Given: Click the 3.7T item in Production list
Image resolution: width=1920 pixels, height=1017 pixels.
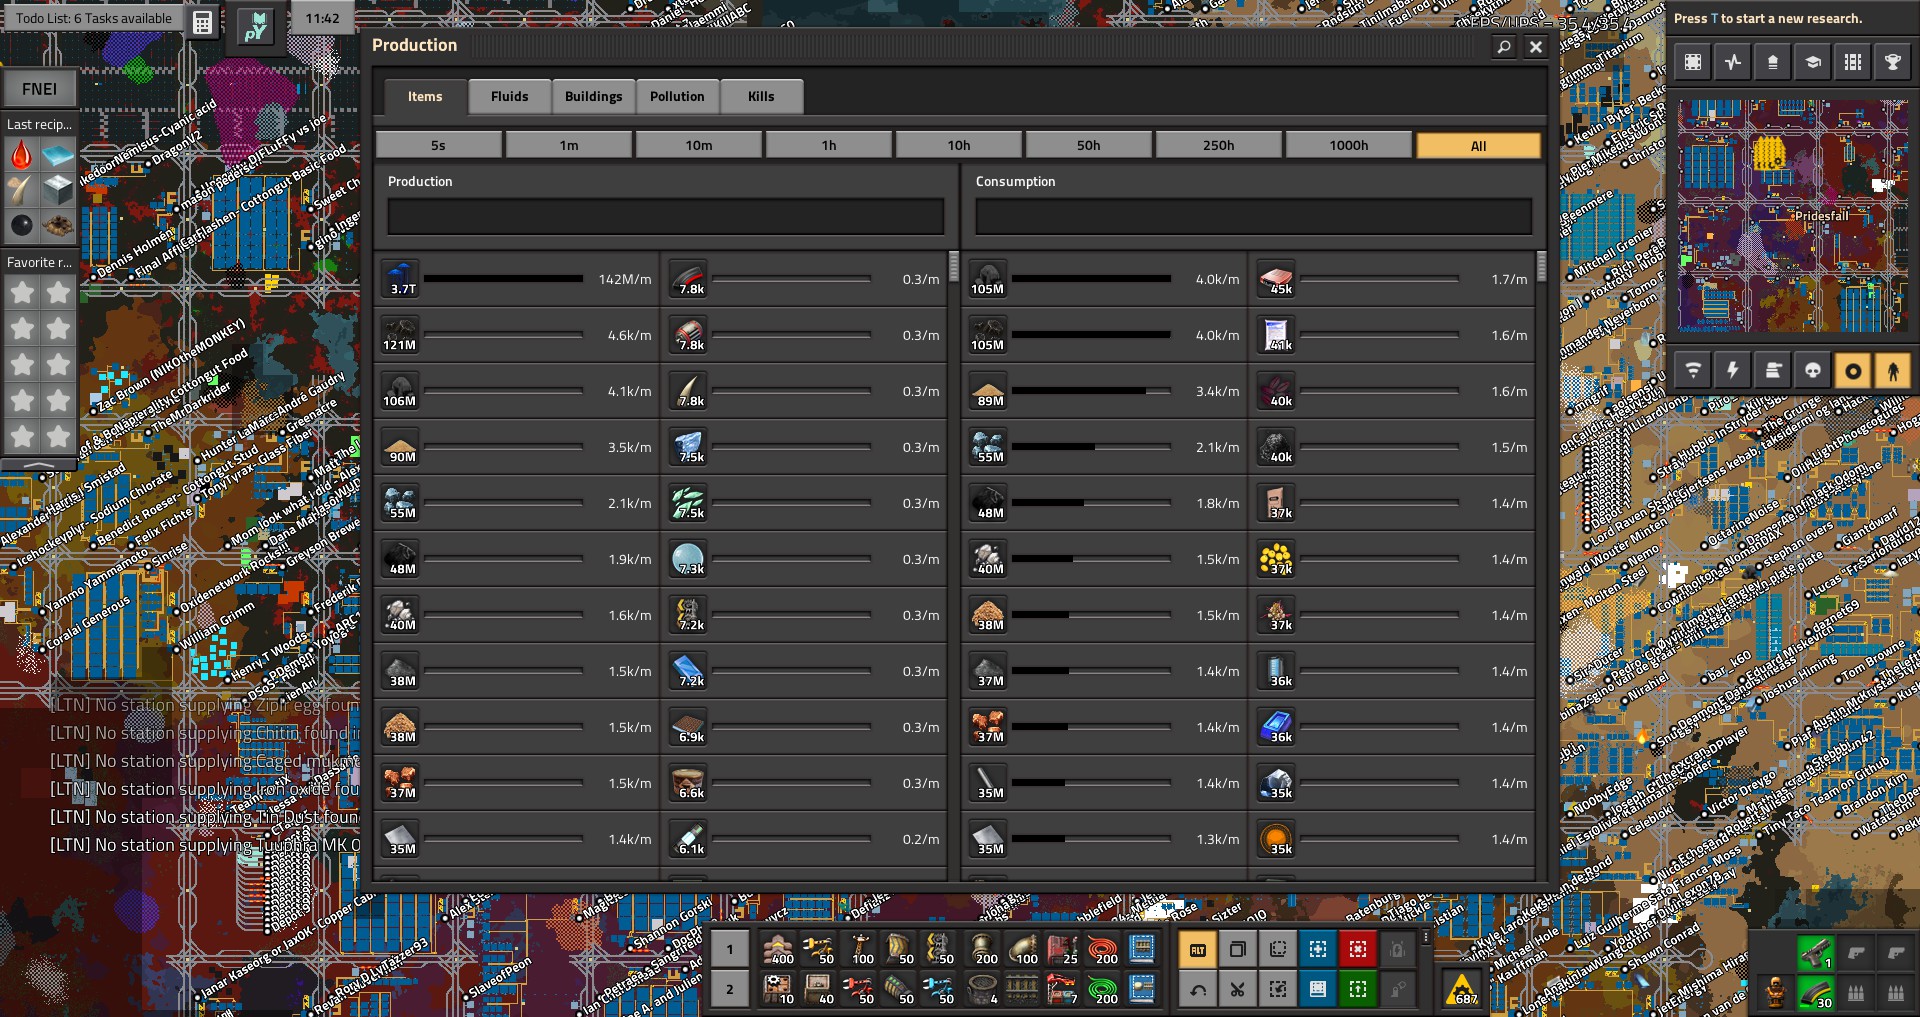Looking at the screenshot, I should click(401, 279).
